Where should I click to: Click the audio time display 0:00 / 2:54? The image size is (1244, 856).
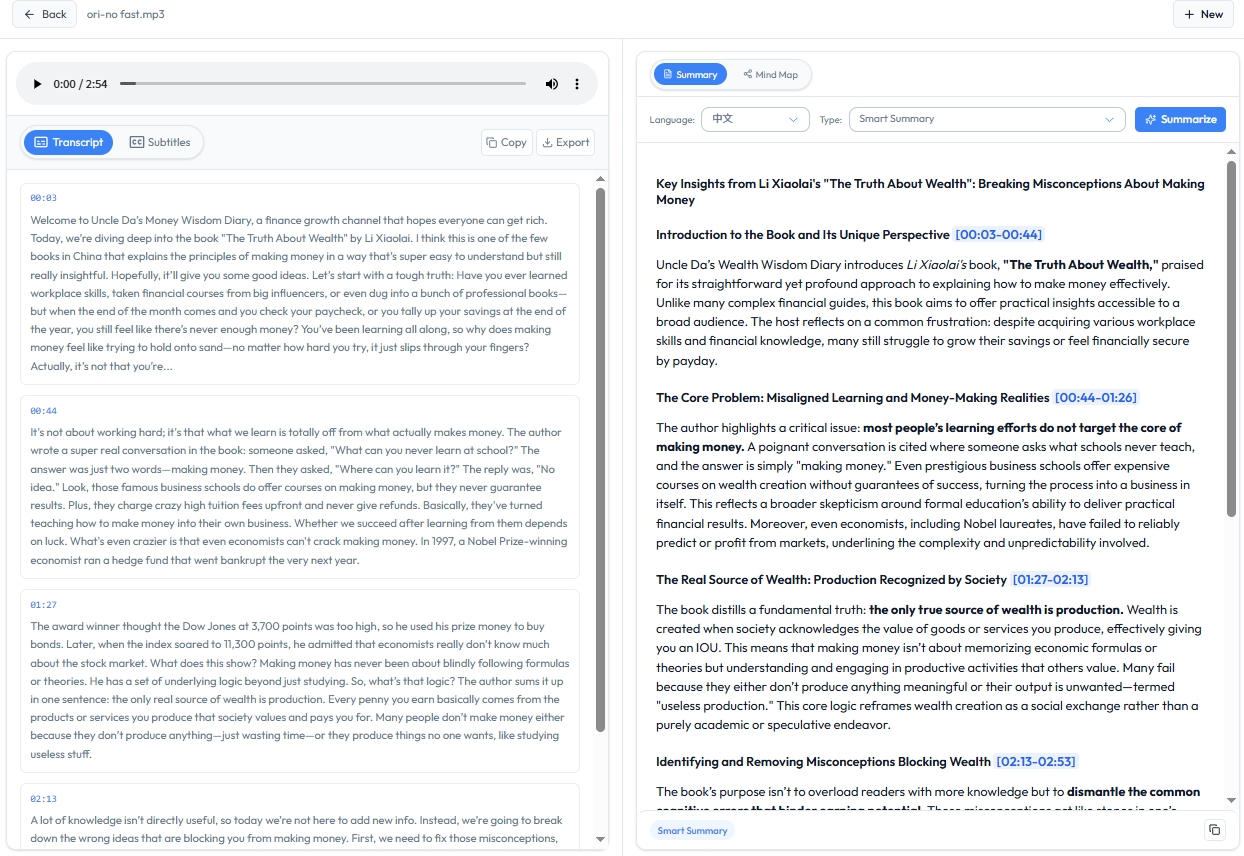80,84
